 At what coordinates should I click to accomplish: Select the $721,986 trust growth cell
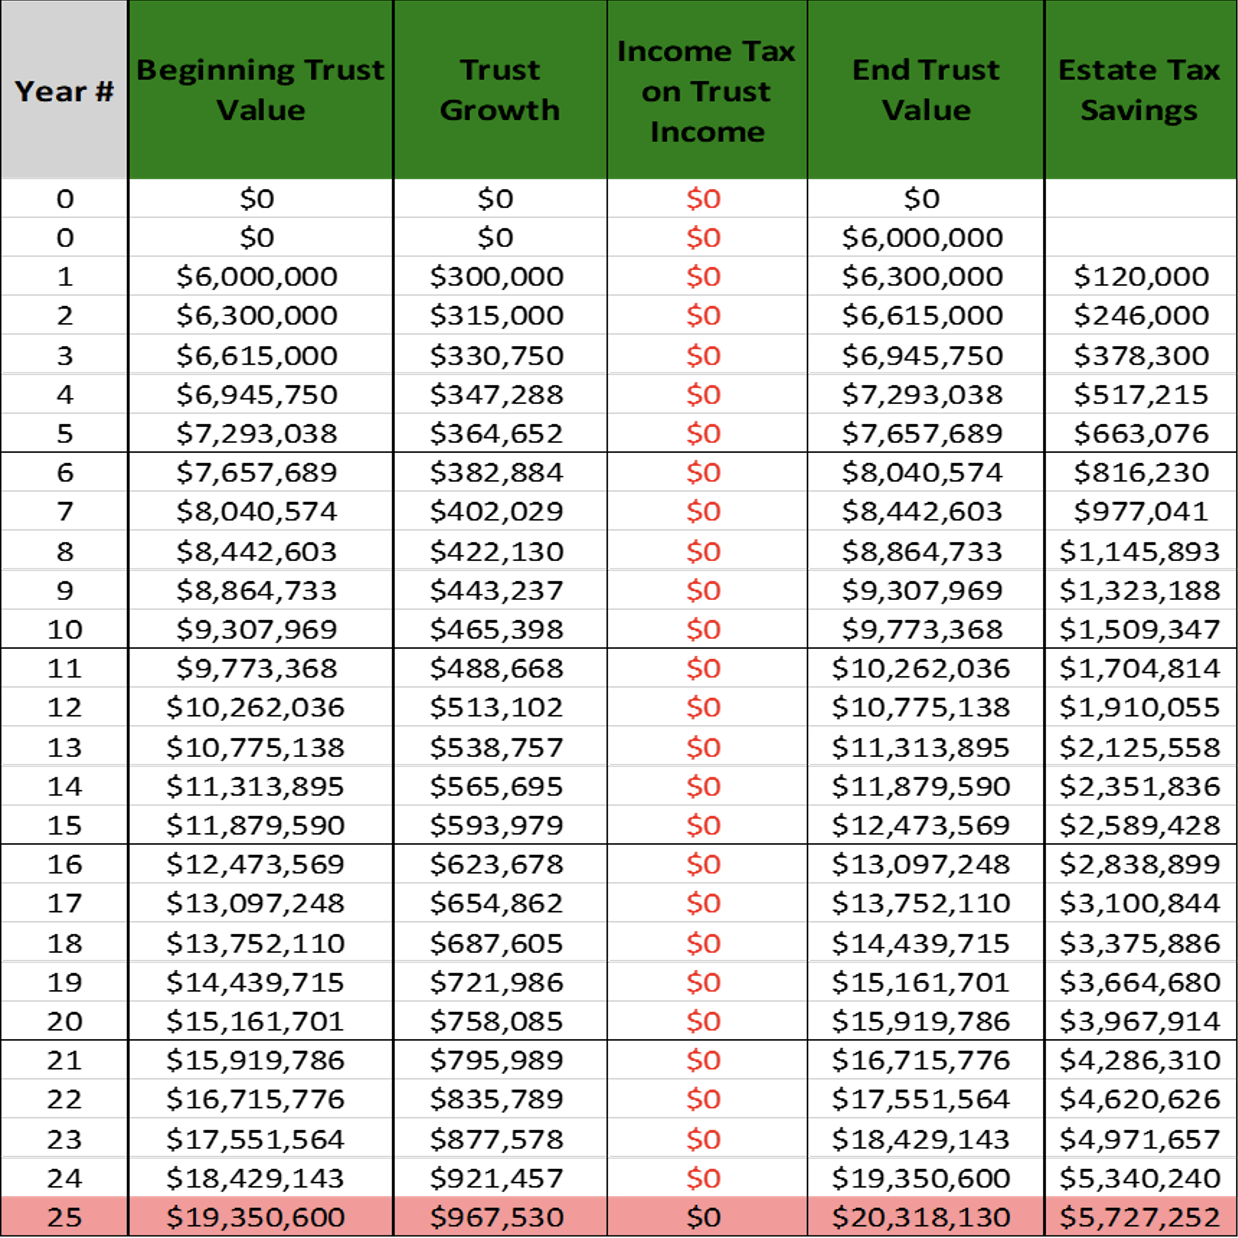point(500,982)
